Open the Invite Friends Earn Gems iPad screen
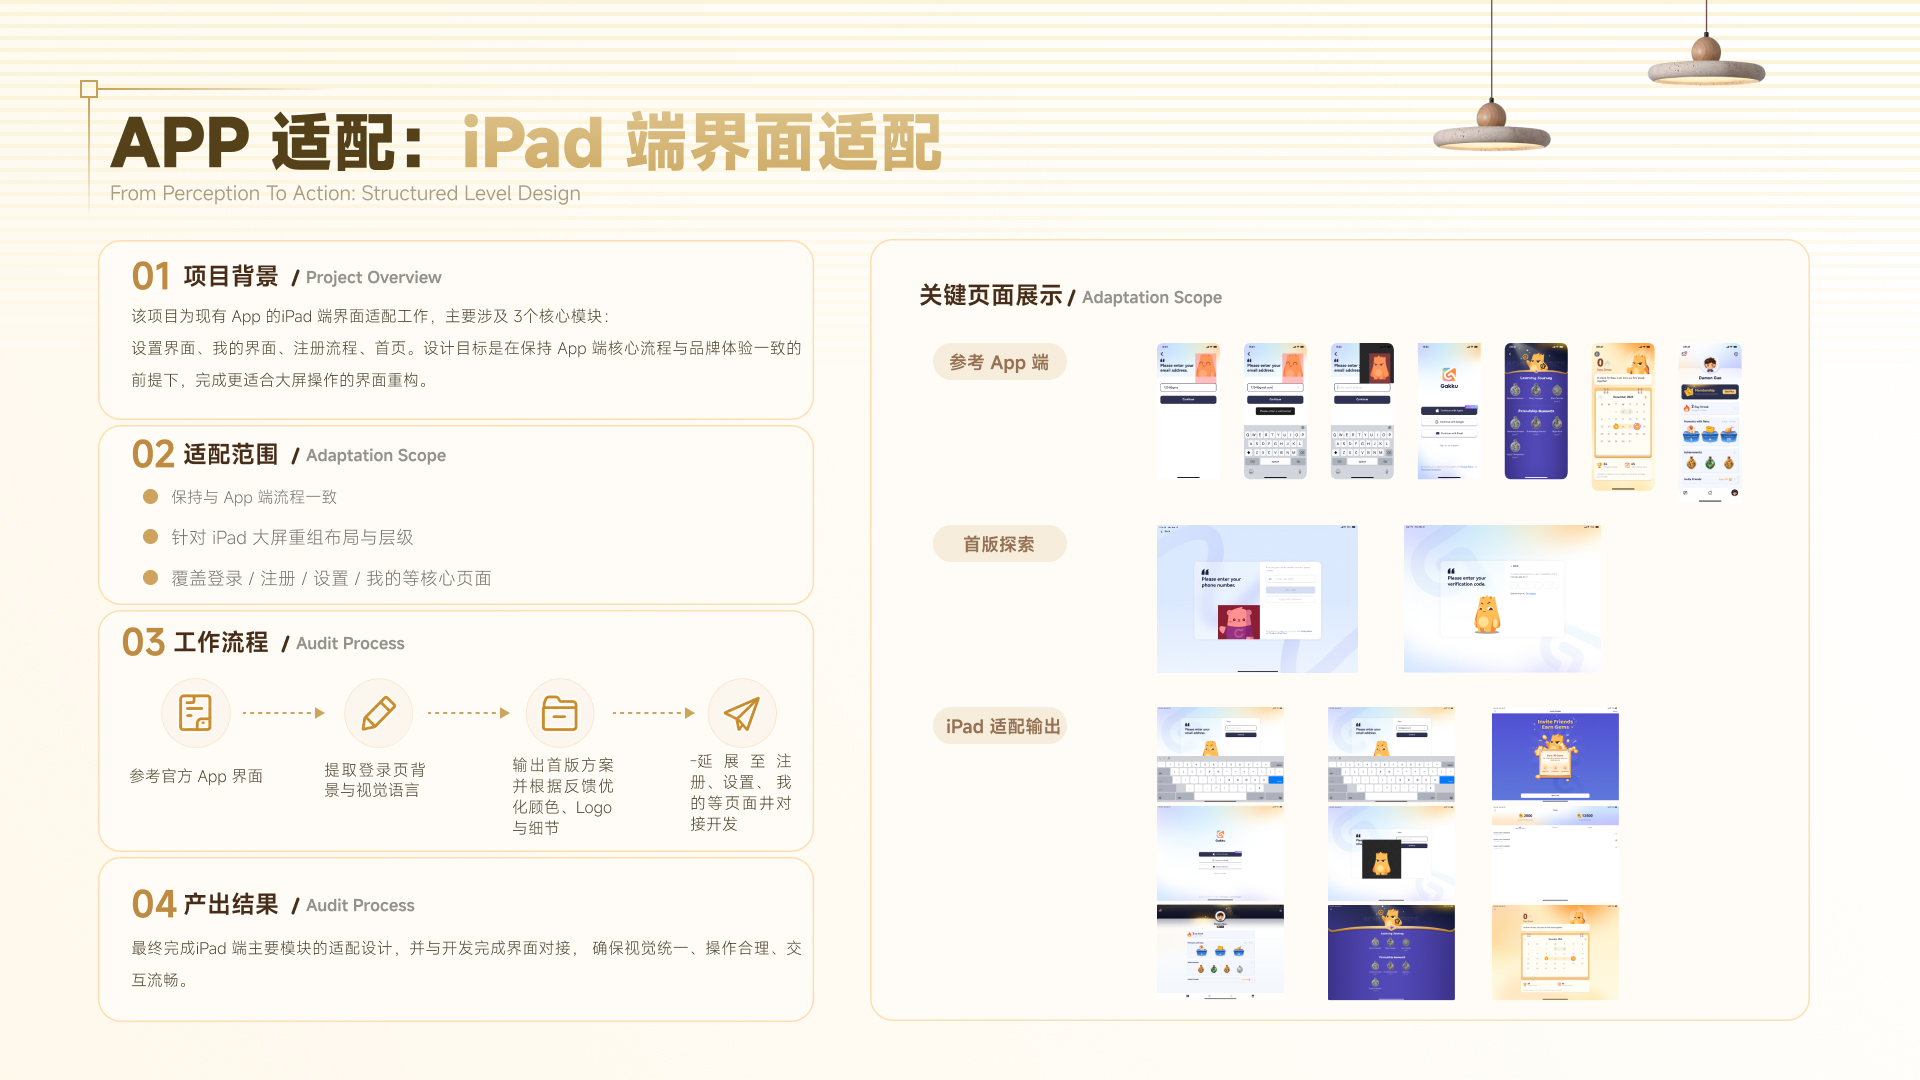Image resolution: width=1920 pixels, height=1080 pixels. pos(1555,754)
